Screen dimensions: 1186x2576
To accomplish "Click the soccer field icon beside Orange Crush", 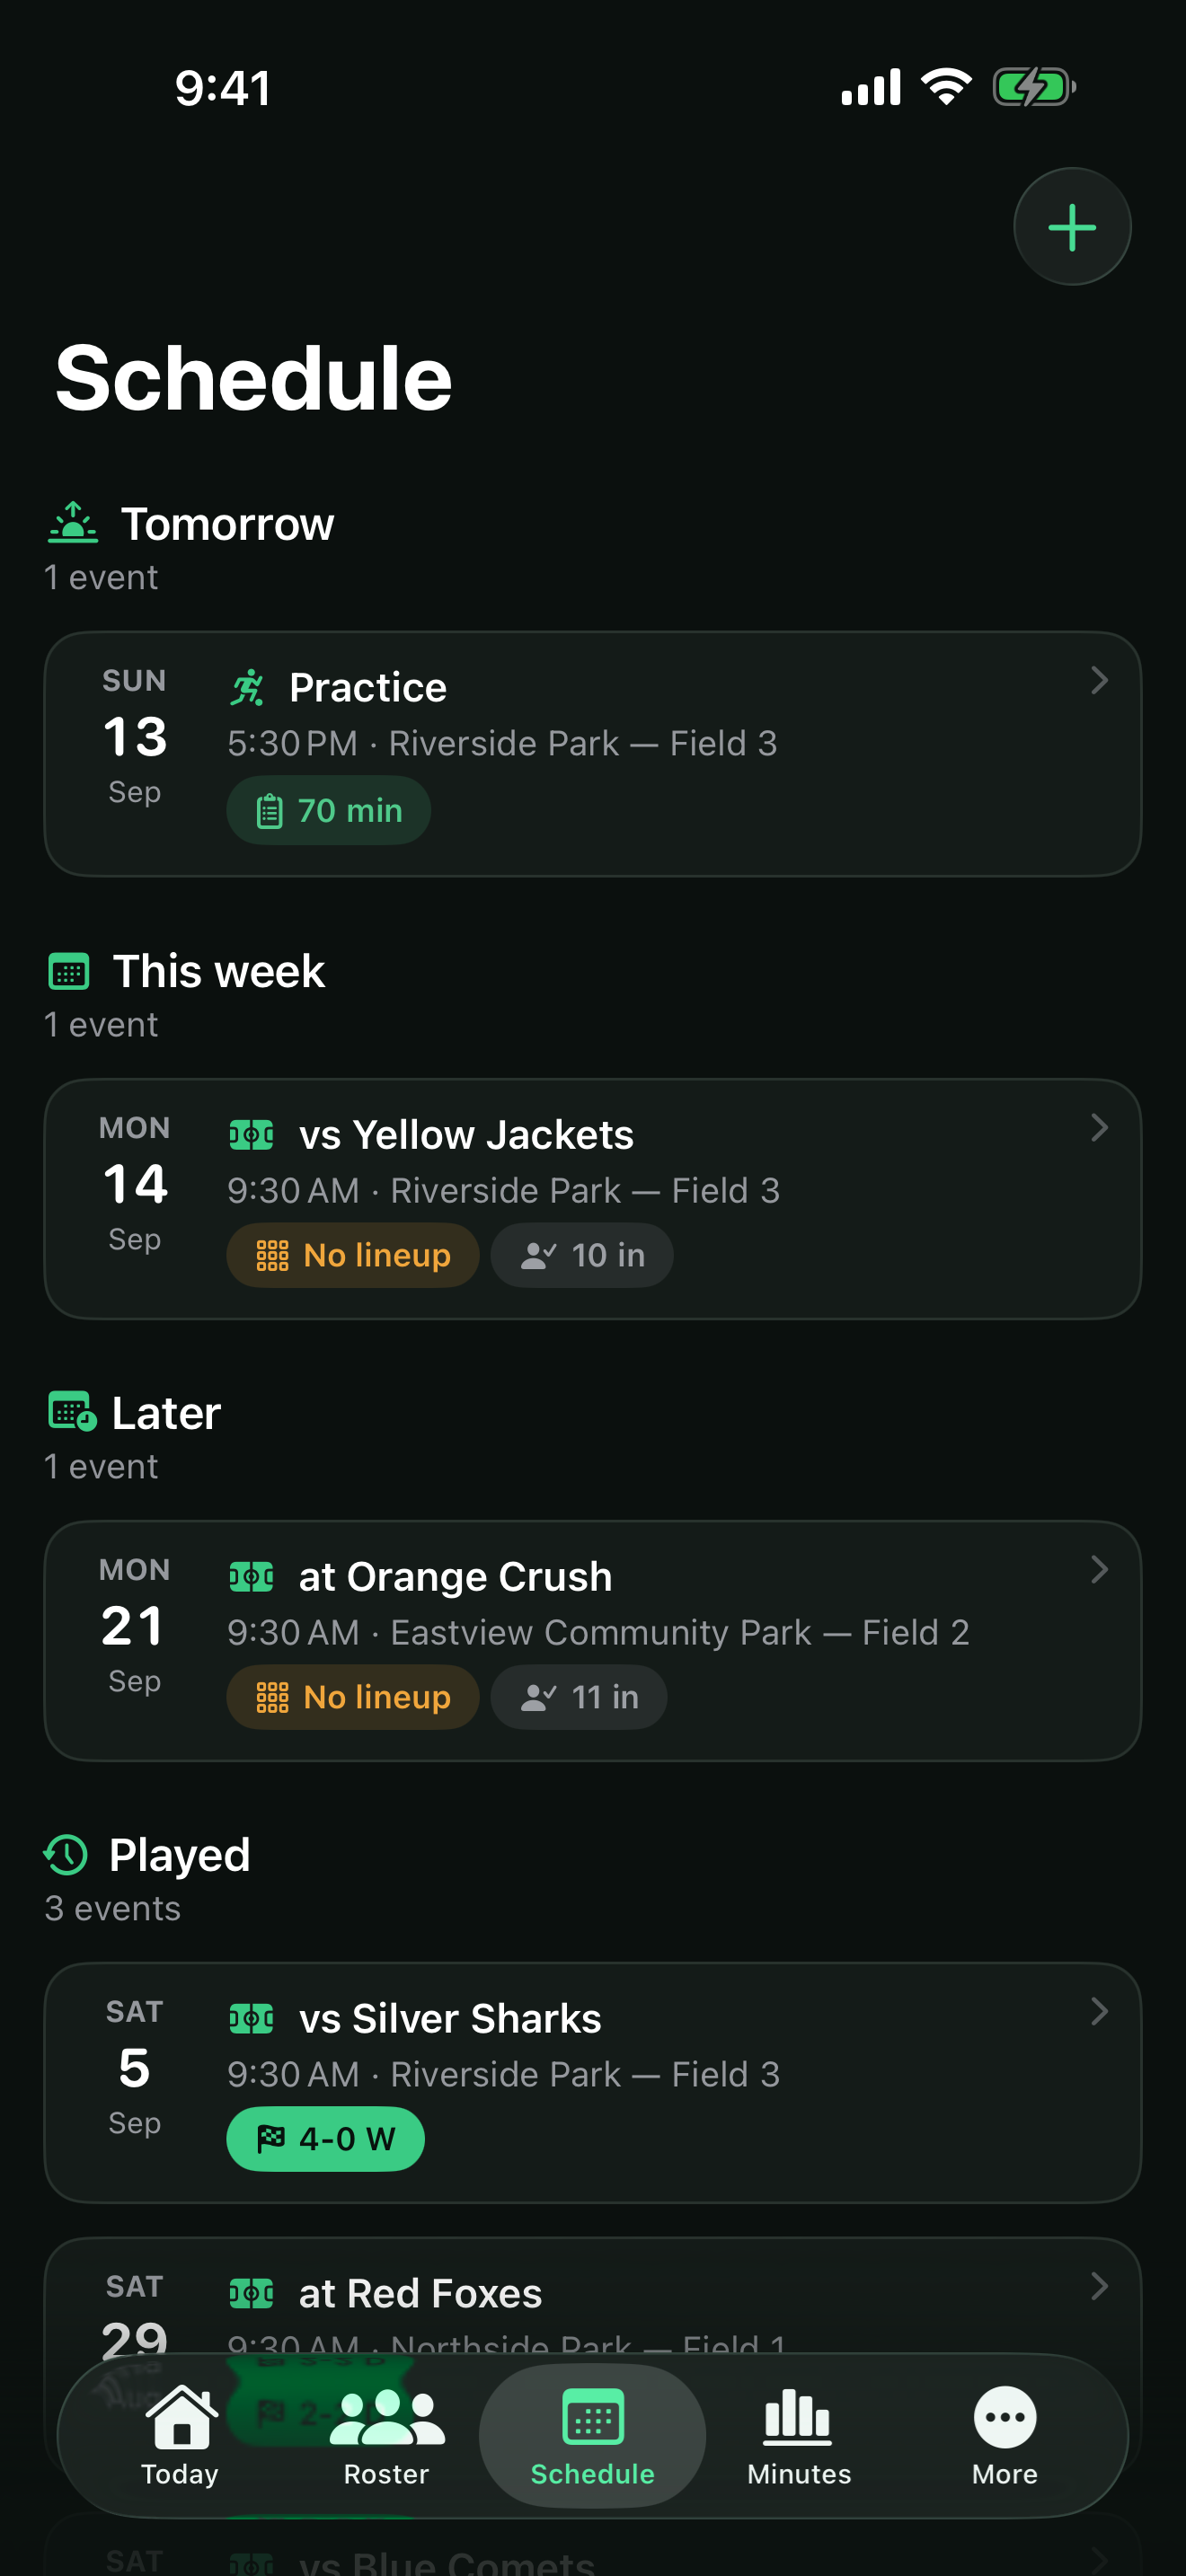I will (x=251, y=1577).
